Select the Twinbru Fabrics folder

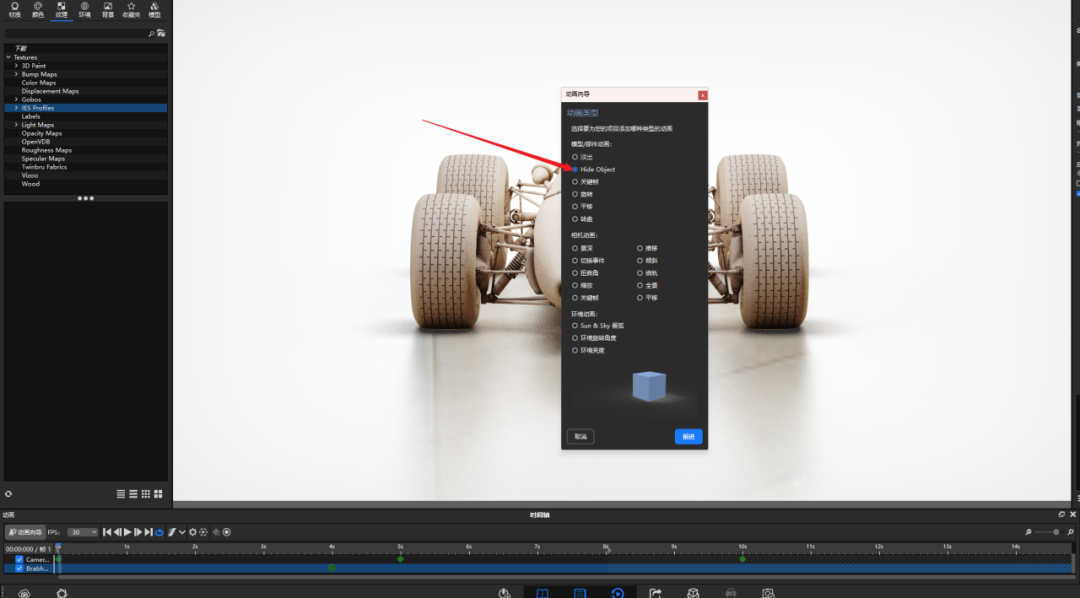[x=44, y=167]
